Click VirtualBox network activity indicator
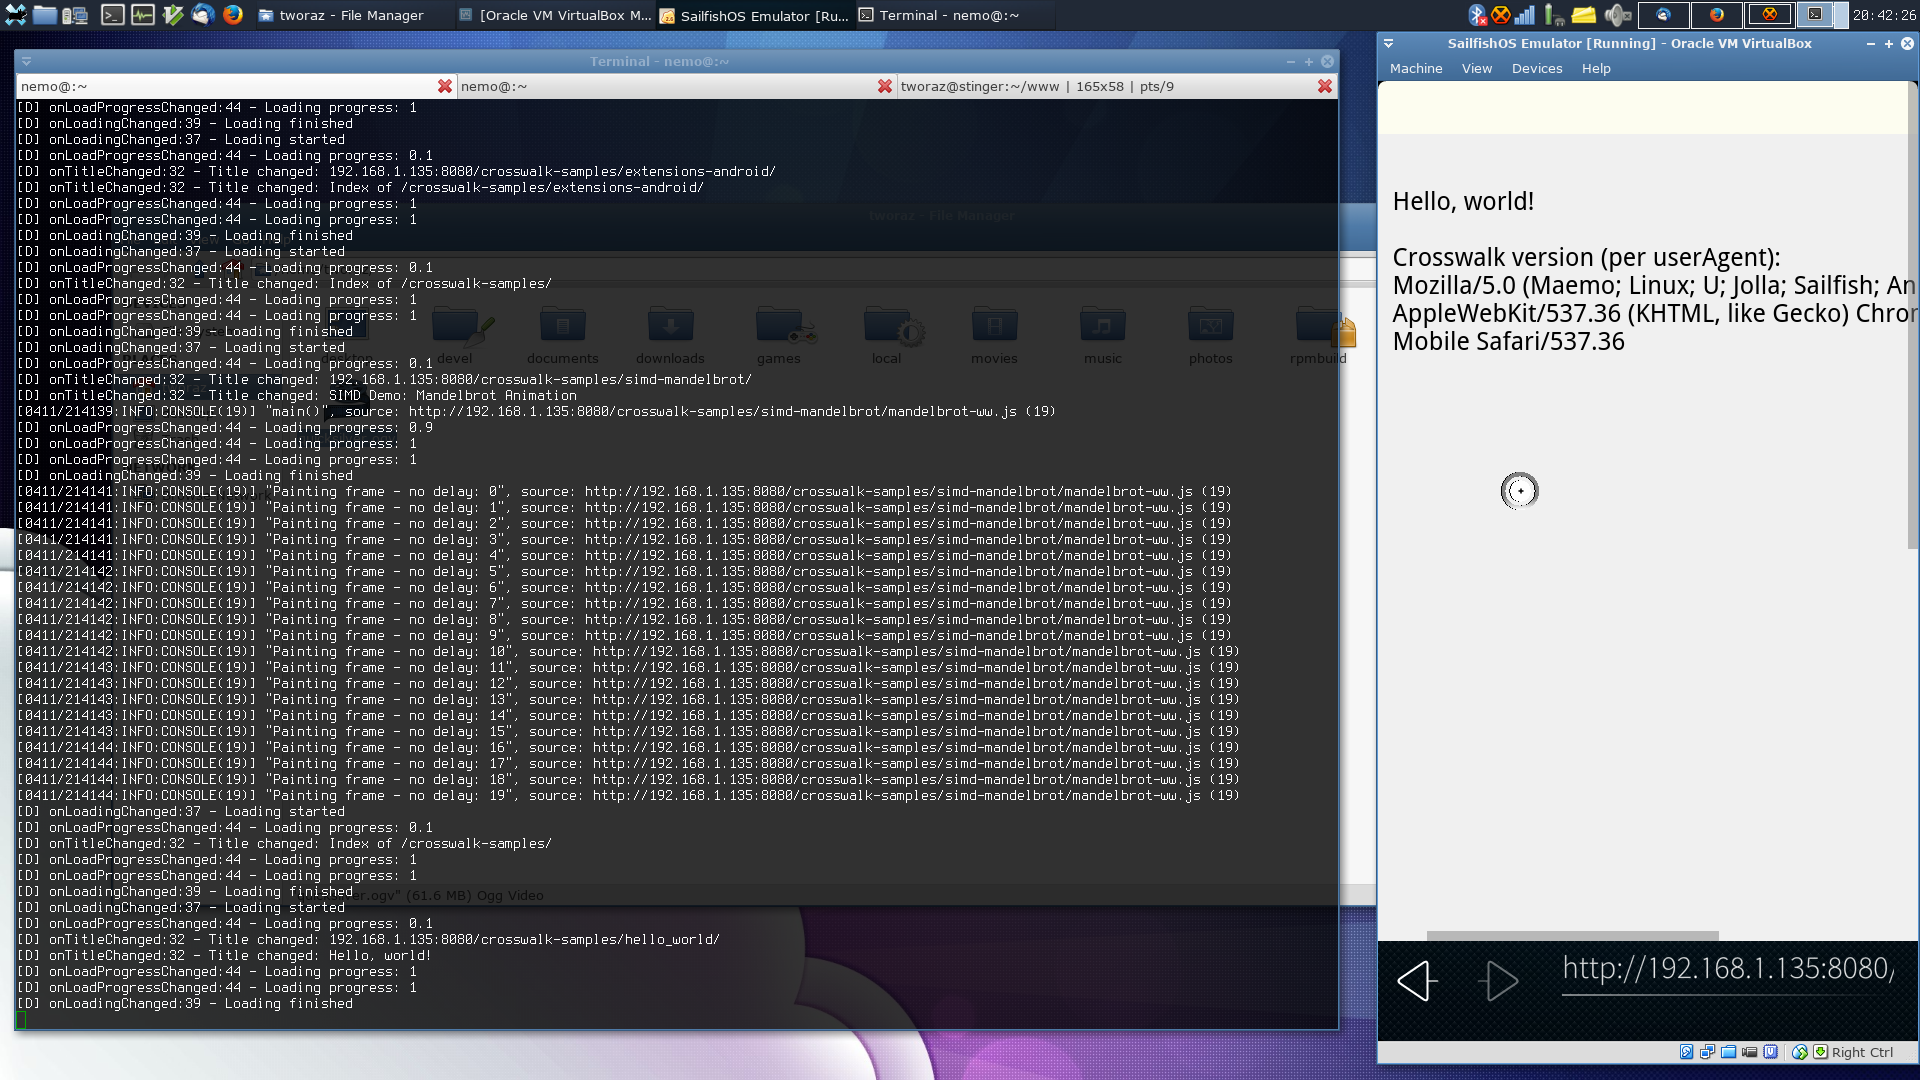 1707,1052
